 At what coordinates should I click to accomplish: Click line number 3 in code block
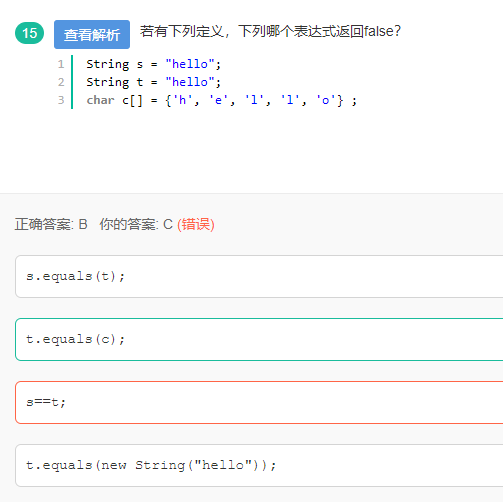pyautogui.click(x=61, y=100)
